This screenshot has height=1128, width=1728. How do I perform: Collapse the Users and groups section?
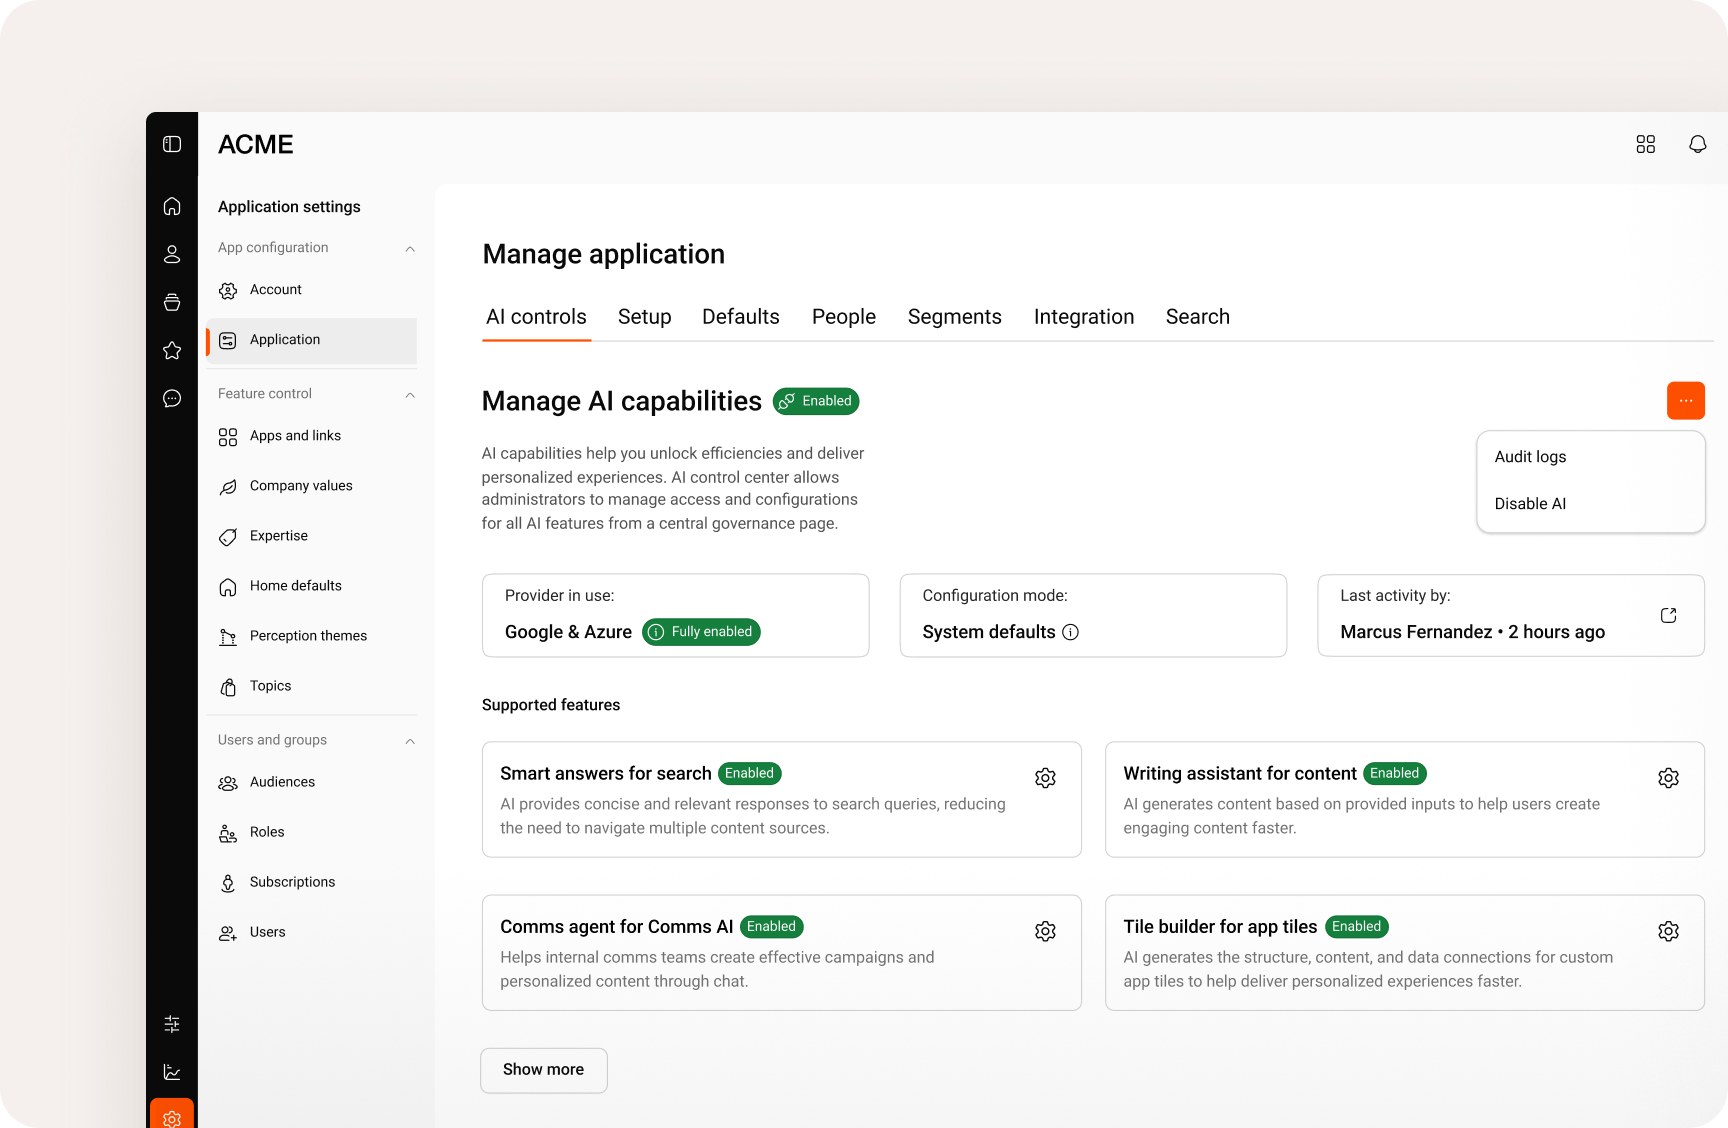[410, 740]
